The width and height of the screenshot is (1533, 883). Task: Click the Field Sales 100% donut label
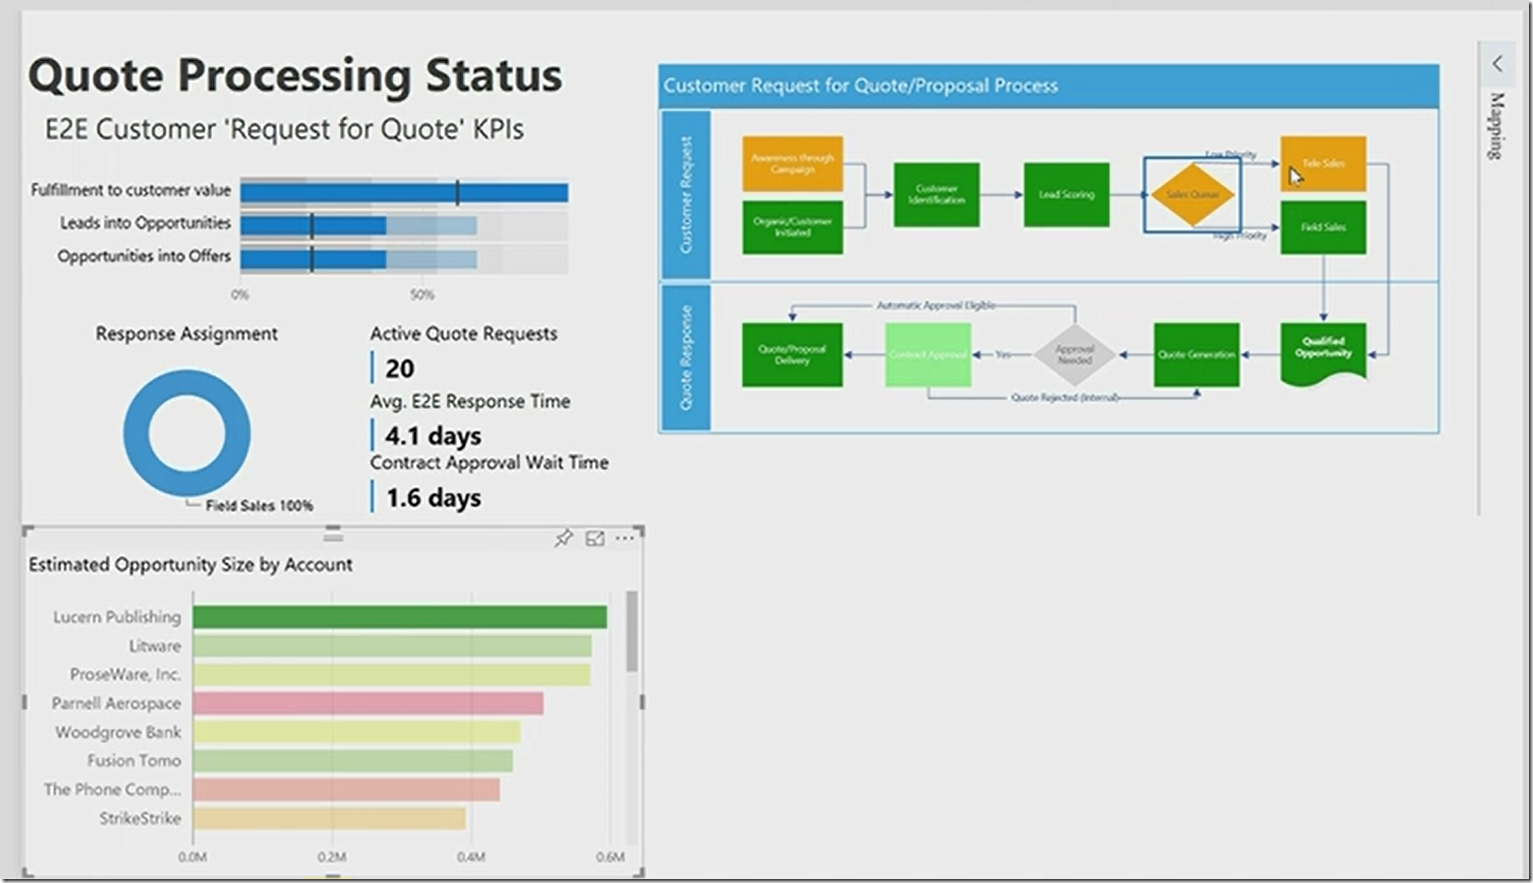tap(259, 506)
